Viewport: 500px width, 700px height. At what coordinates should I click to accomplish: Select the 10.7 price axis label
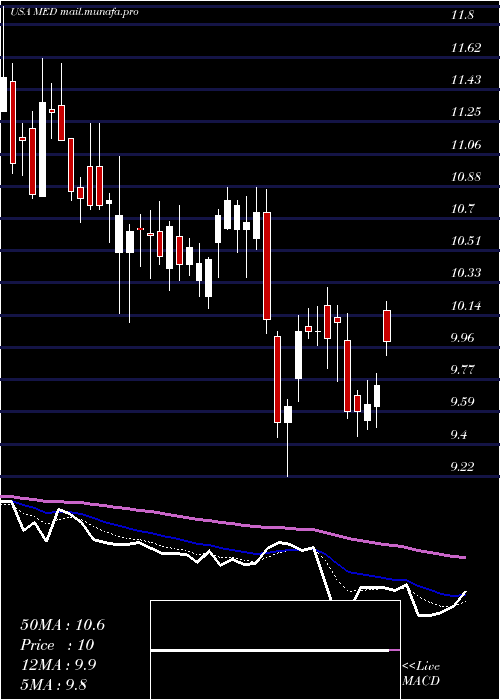coord(462,208)
